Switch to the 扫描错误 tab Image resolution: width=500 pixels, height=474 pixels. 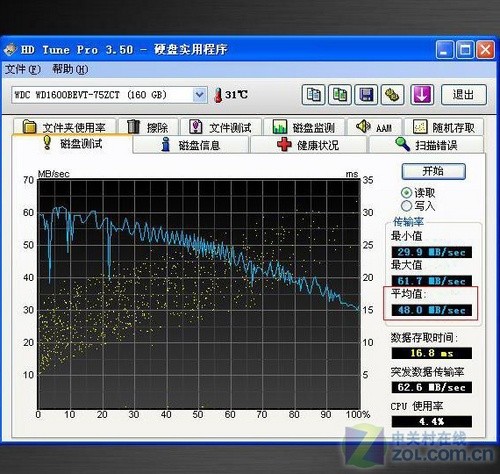pos(426,145)
